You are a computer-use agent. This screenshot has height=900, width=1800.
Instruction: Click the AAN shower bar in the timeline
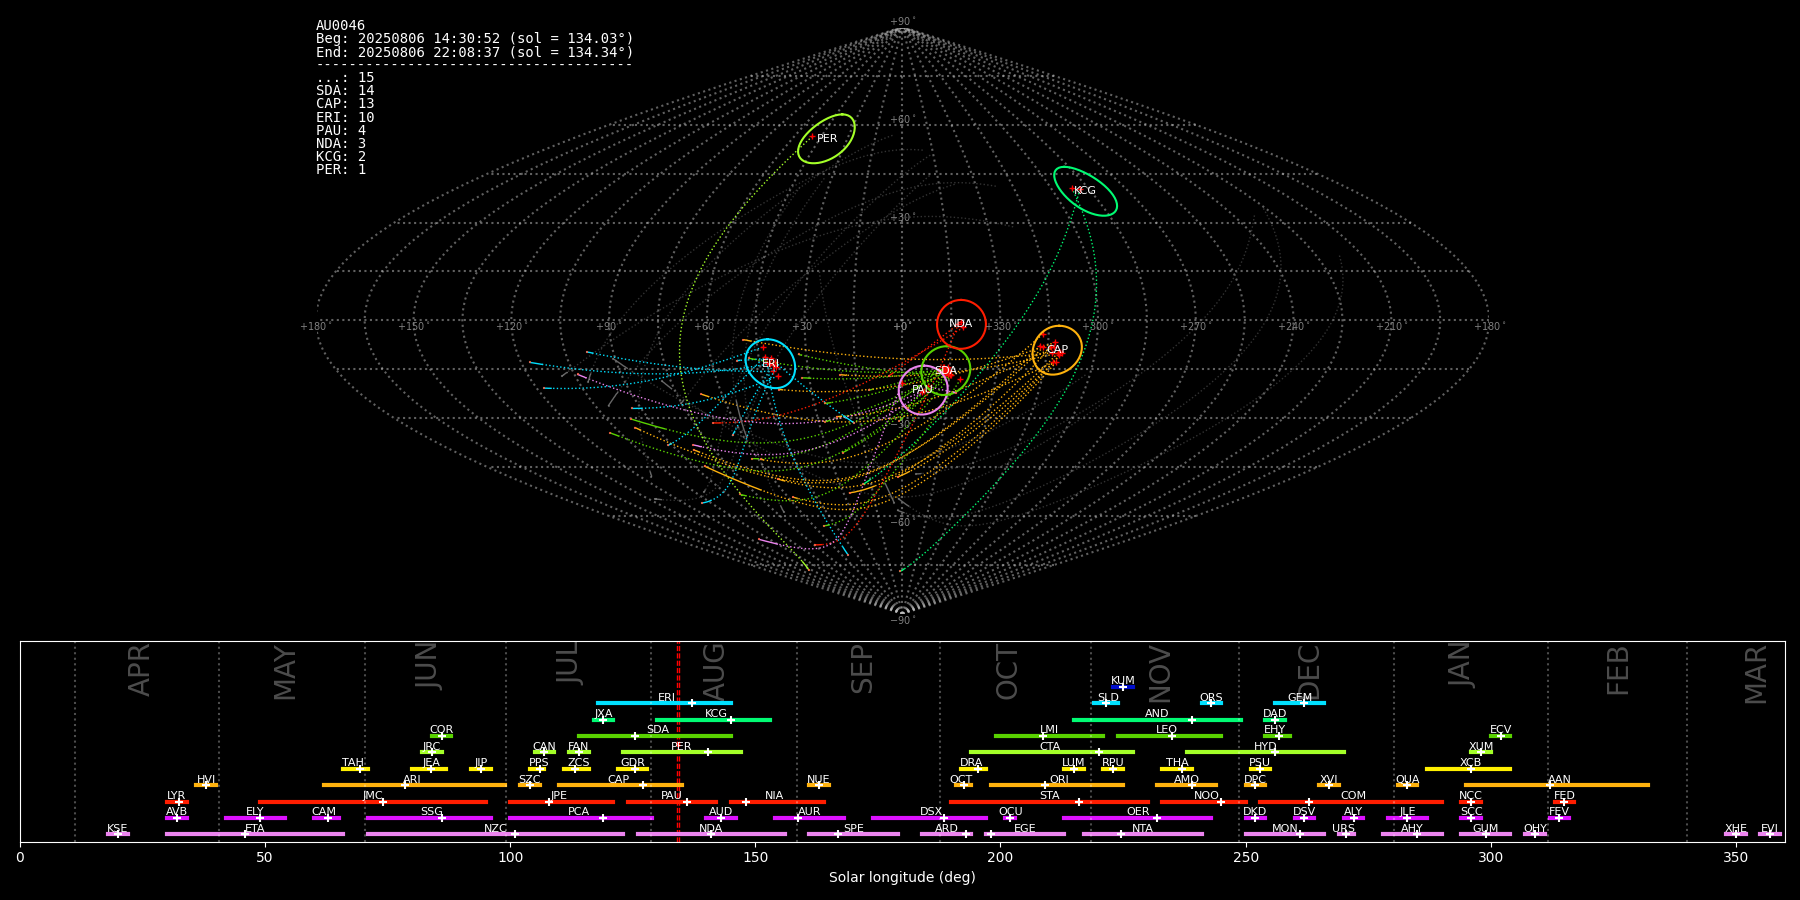coord(1557,785)
